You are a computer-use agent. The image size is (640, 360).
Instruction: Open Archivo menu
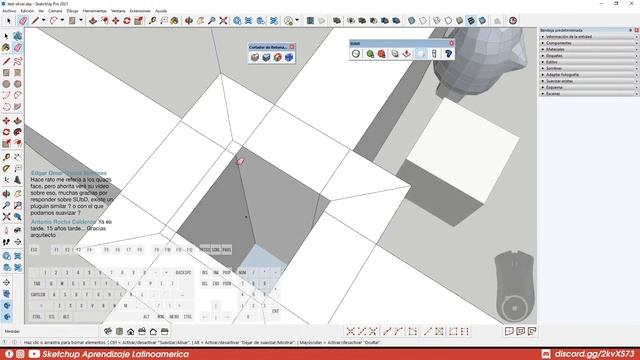[x=9, y=11]
